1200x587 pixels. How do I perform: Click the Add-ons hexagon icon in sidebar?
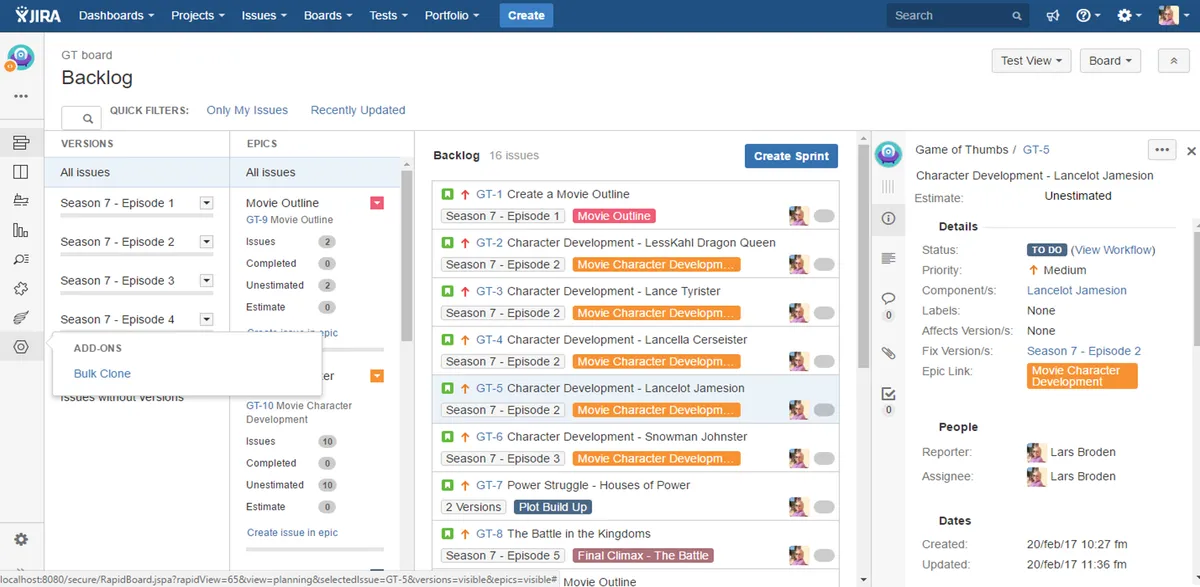pyautogui.click(x=21, y=347)
